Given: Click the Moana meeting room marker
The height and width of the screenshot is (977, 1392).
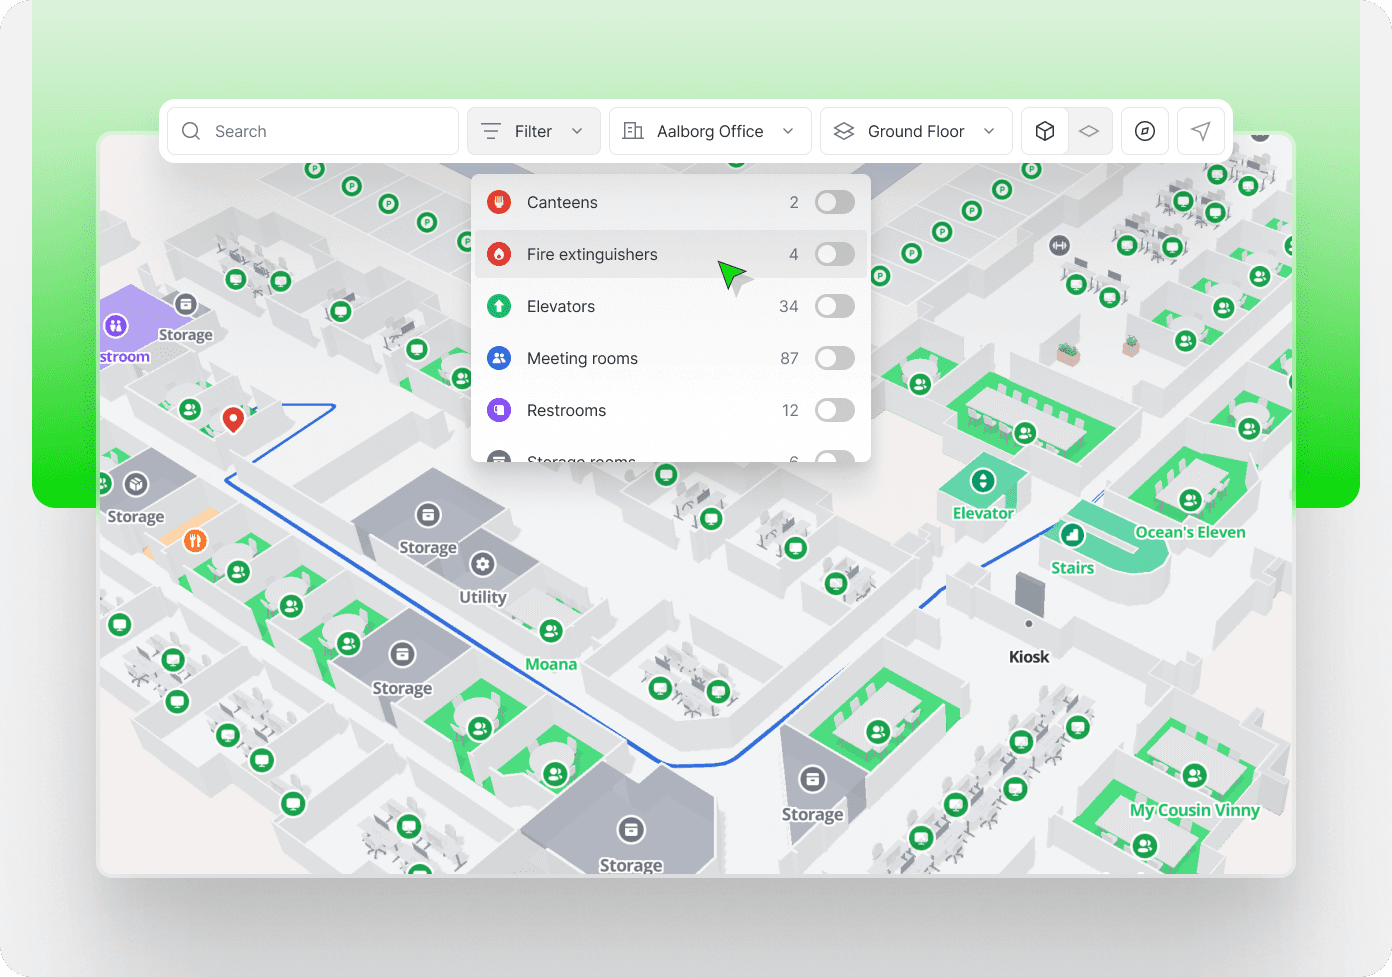Looking at the screenshot, I should 551,631.
